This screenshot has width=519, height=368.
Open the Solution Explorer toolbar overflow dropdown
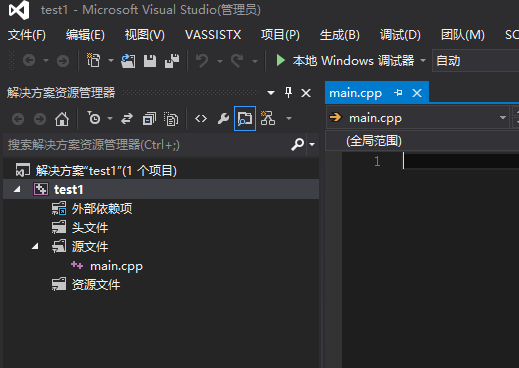(289, 118)
